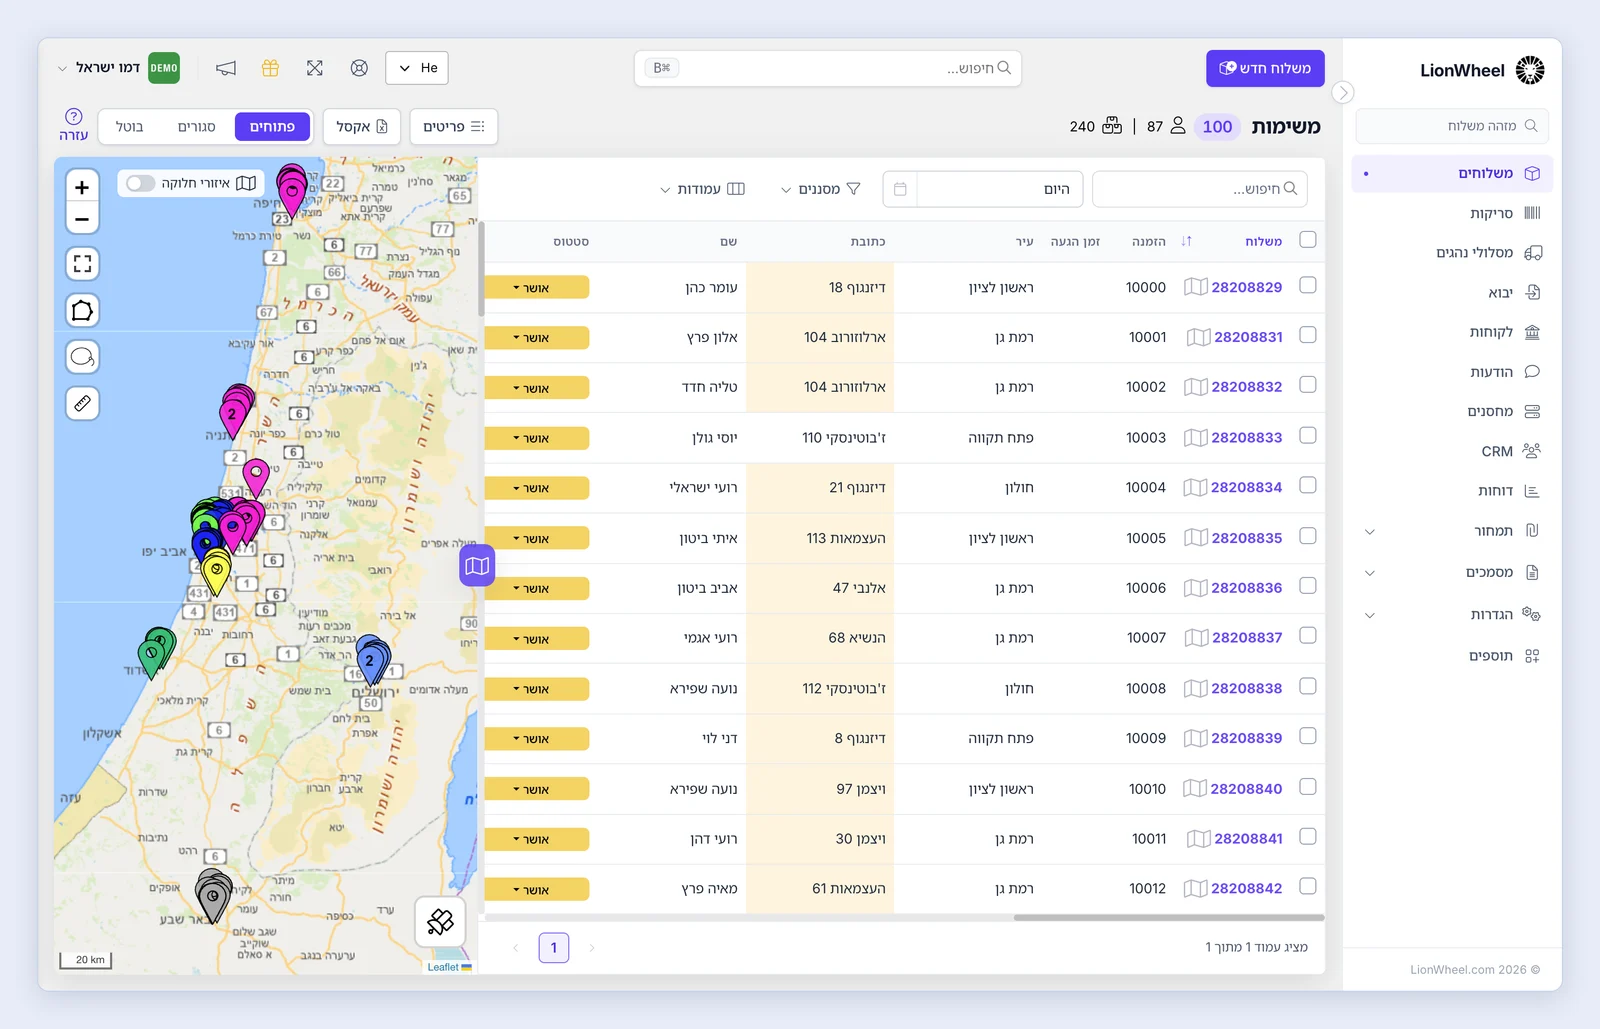
Task: Click the פריטים items button
Action: (x=453, y=127)
